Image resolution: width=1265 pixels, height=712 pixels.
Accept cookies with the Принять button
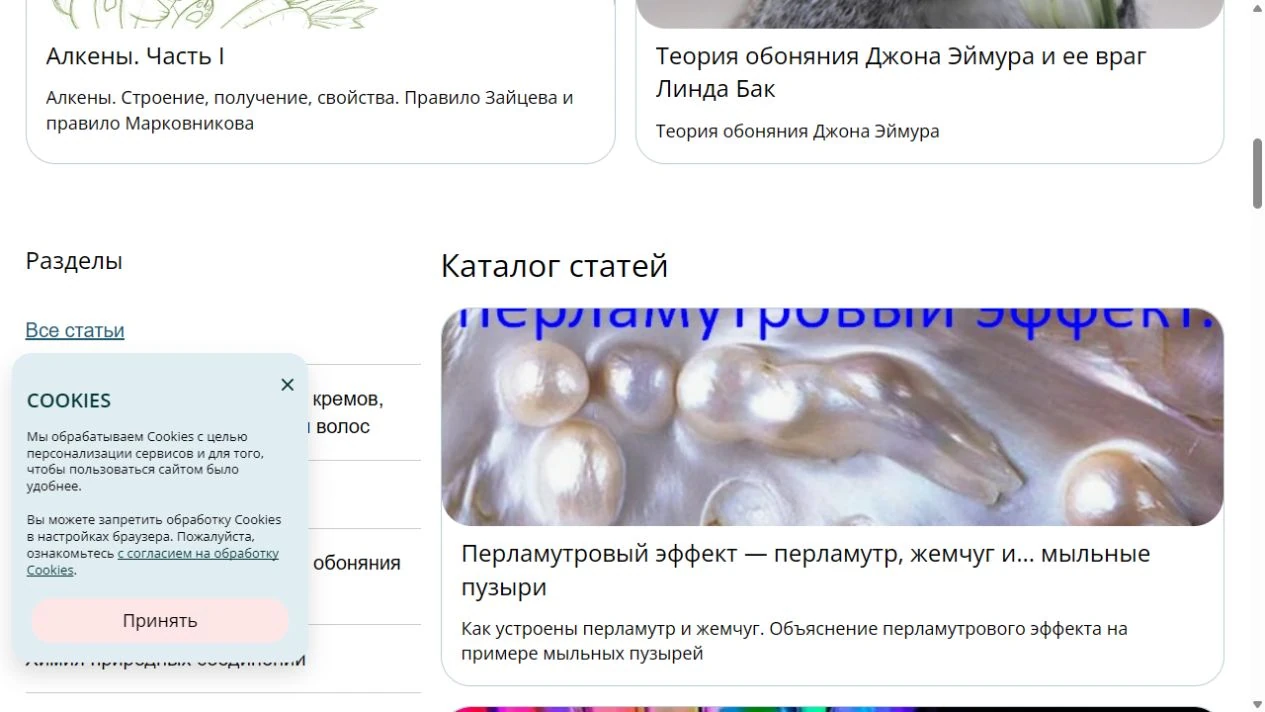[x=160, y=620]
